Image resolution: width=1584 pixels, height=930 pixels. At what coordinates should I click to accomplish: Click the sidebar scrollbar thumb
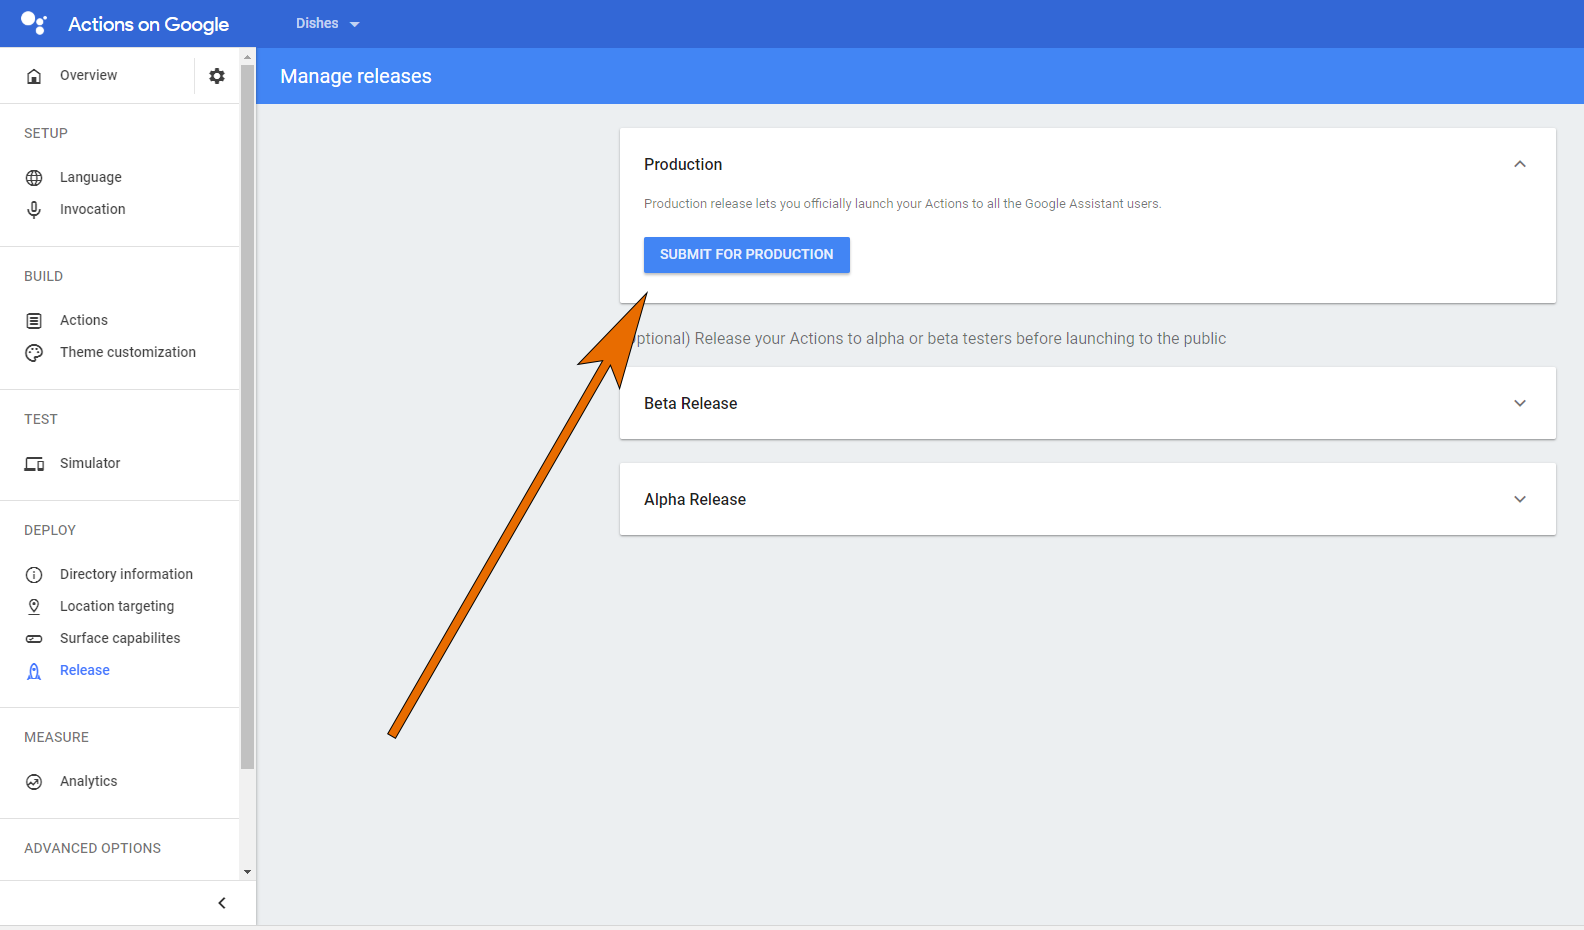[x=247, y=416]
